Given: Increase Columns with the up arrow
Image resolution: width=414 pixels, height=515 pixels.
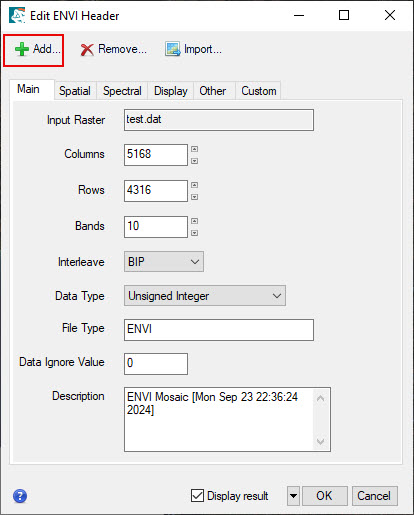Looking at the screenshot, I should point(195,149).
